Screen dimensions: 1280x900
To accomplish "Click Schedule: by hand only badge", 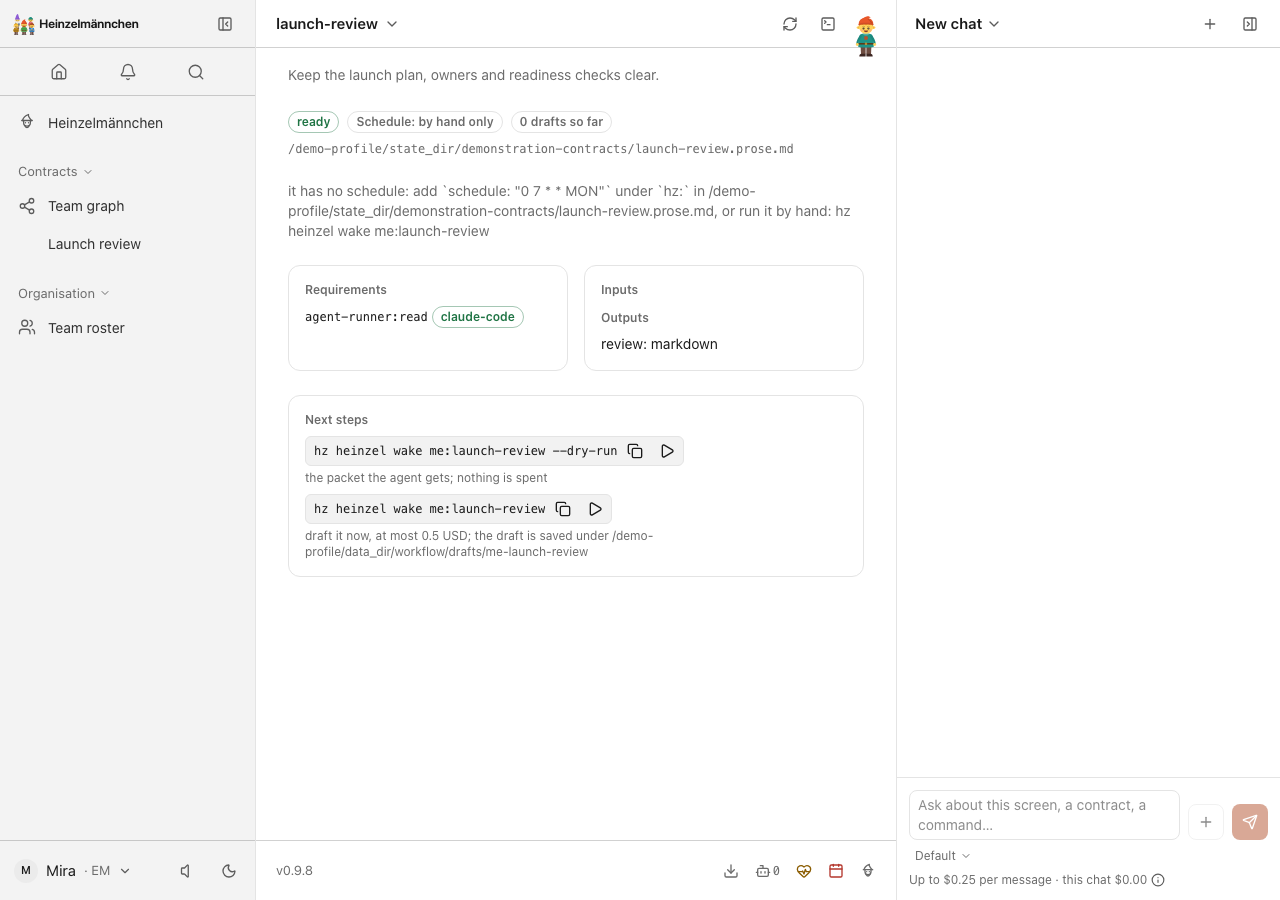I will pyautogui.click(x=425, y=122).
